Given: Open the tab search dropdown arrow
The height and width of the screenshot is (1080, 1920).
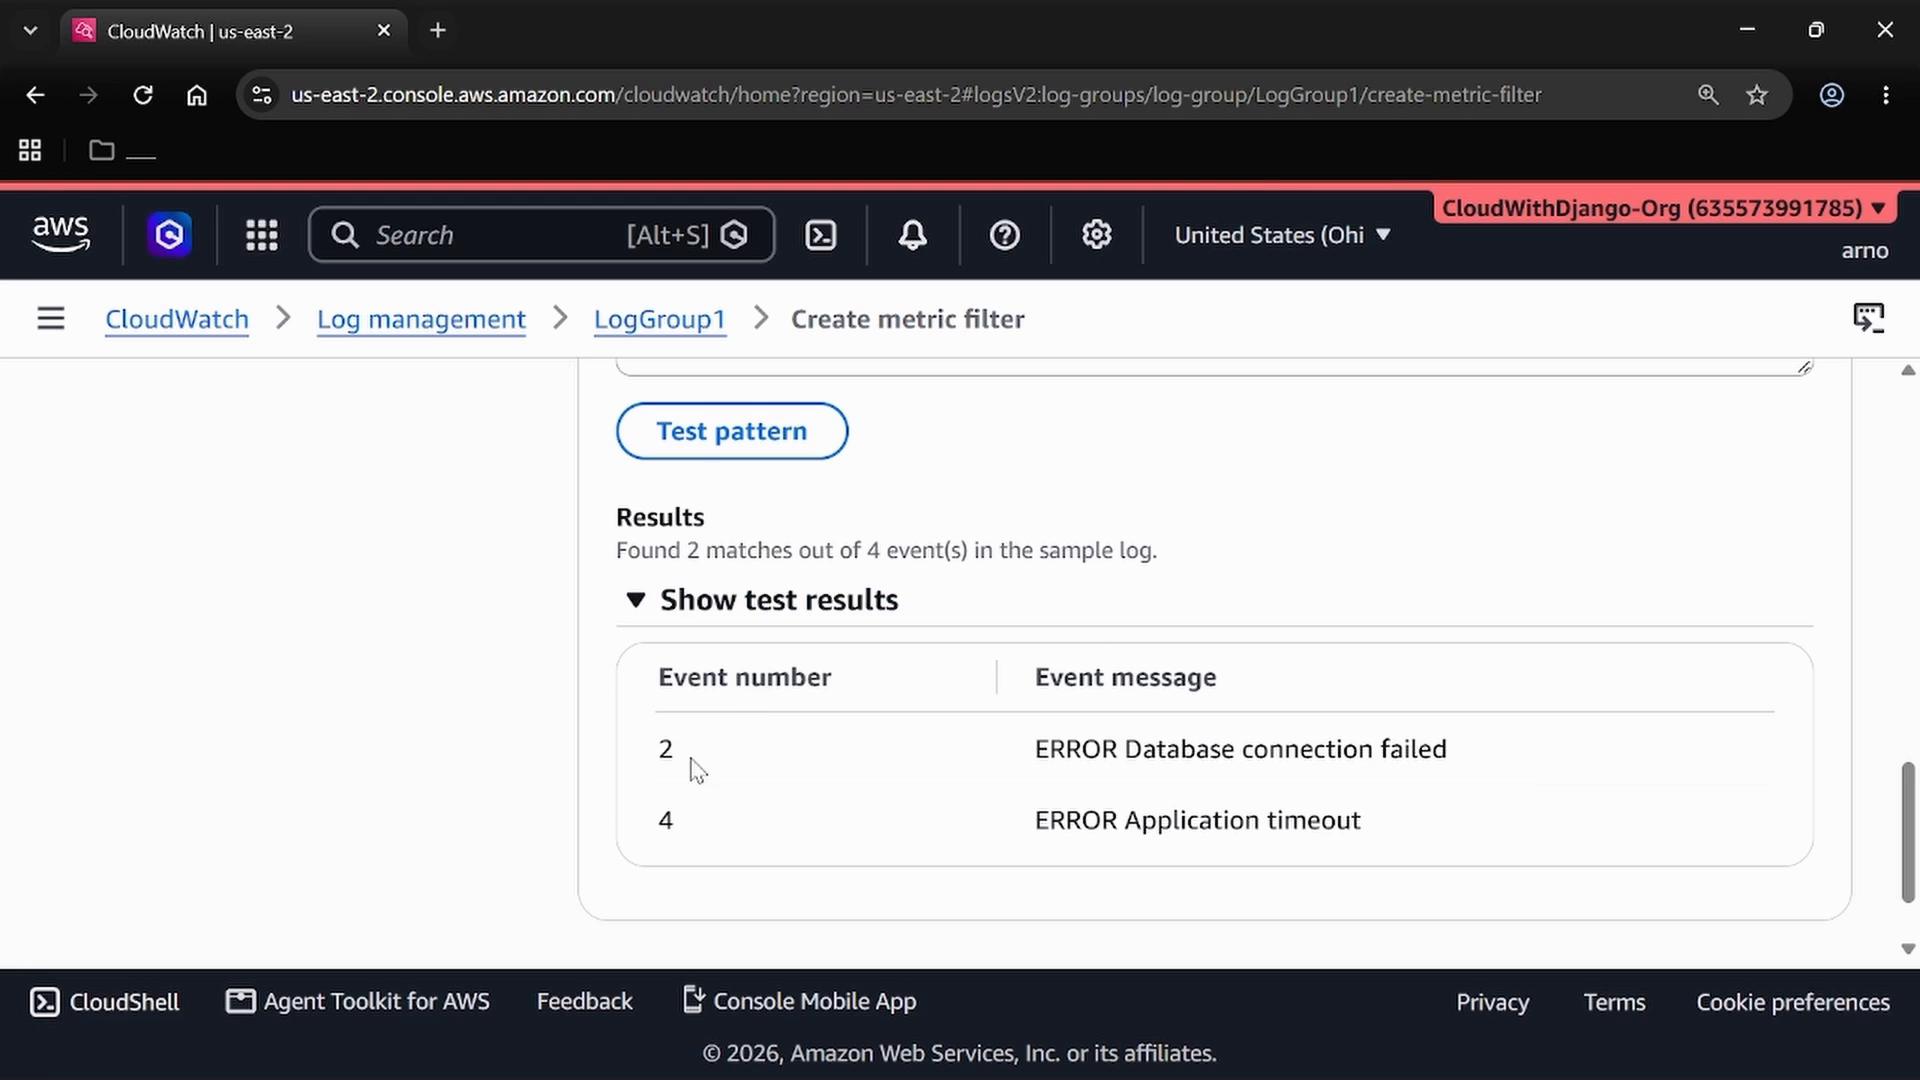Looking at the screenshot, I should (x=30, y=31).
